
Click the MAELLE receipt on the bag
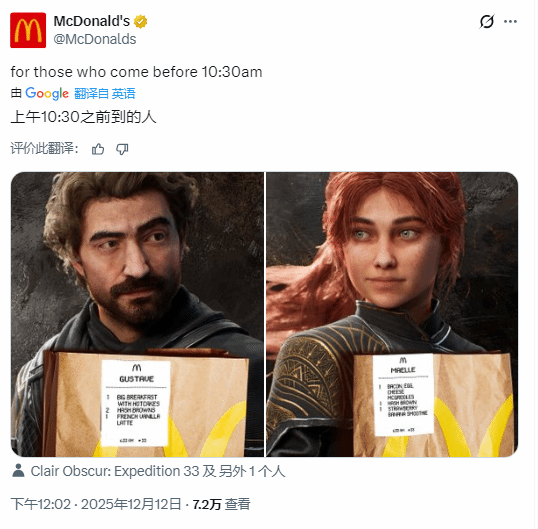(404, 395)
